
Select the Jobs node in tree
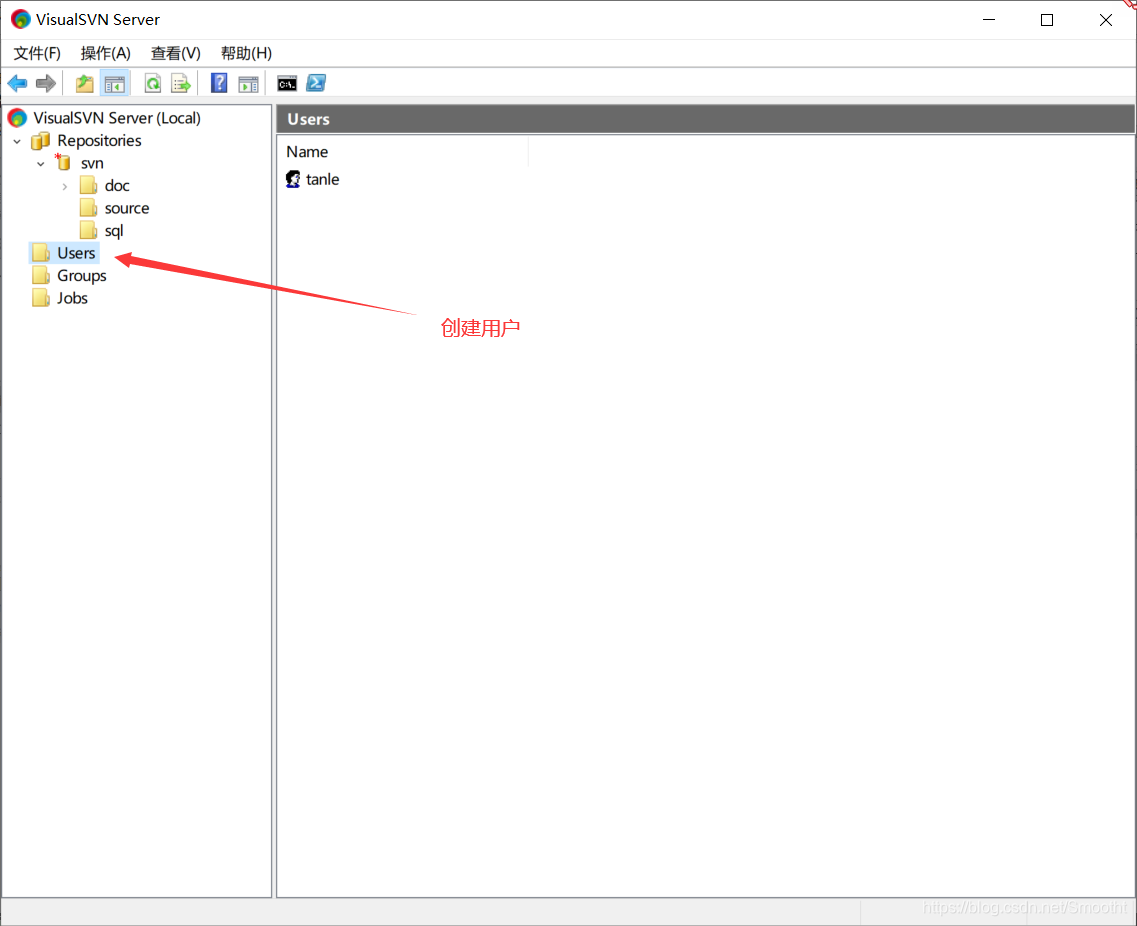tap(73, 298)
